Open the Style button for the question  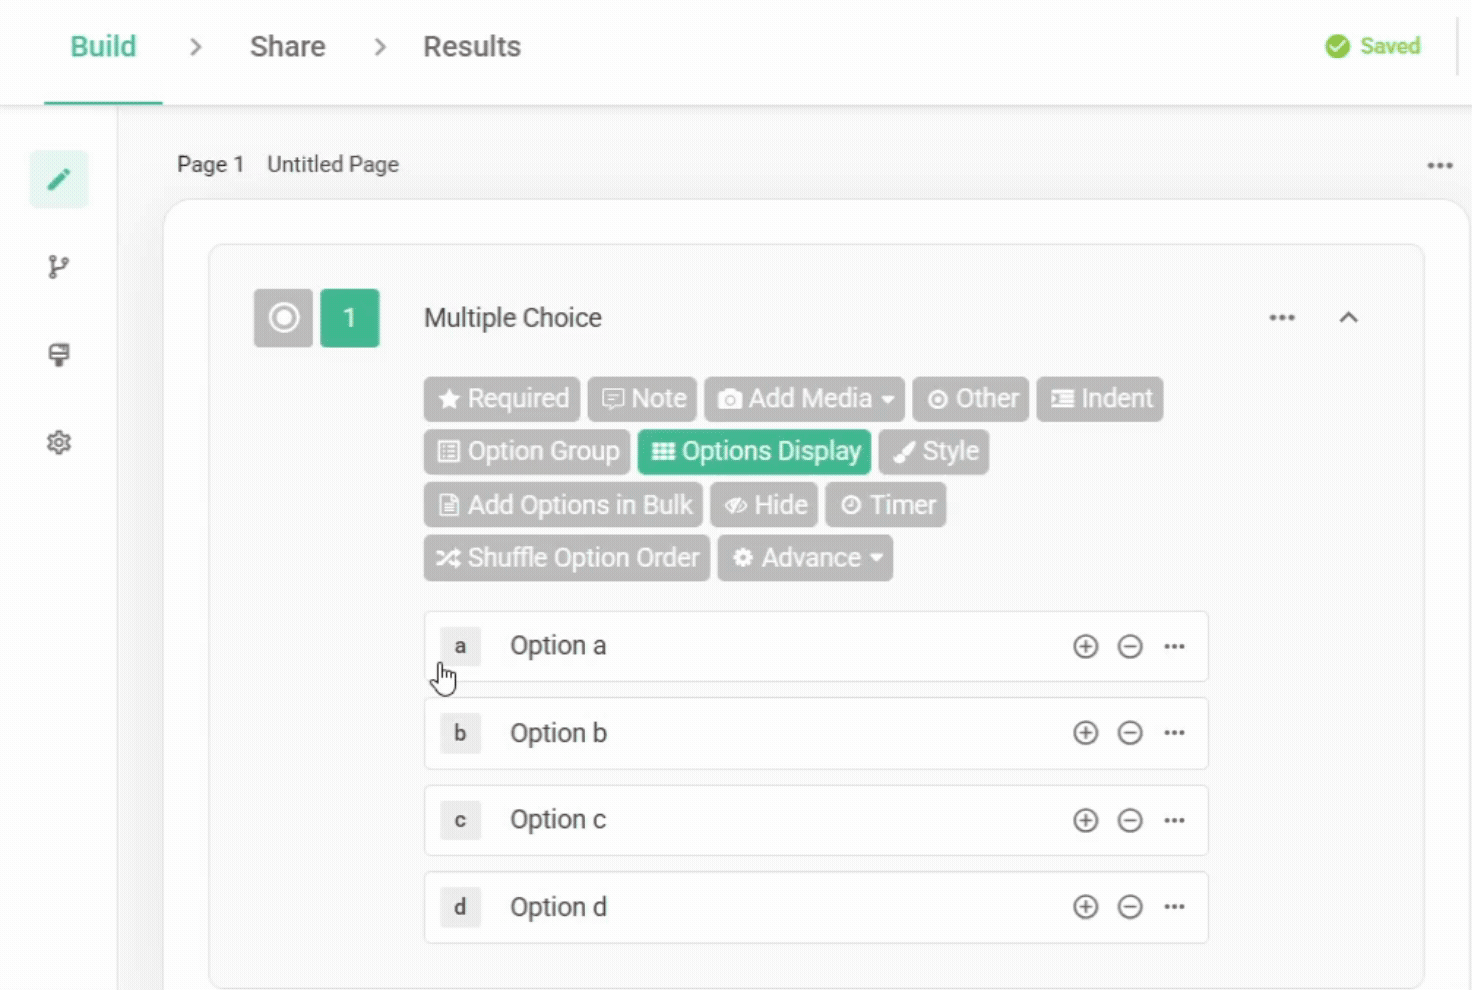click(933, 451)
